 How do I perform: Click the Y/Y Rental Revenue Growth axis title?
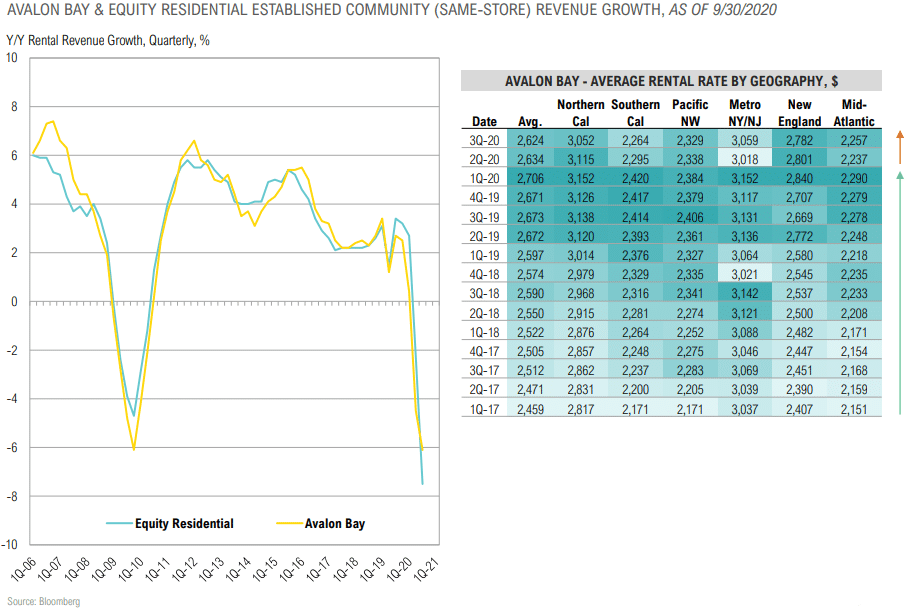[108, 41]
